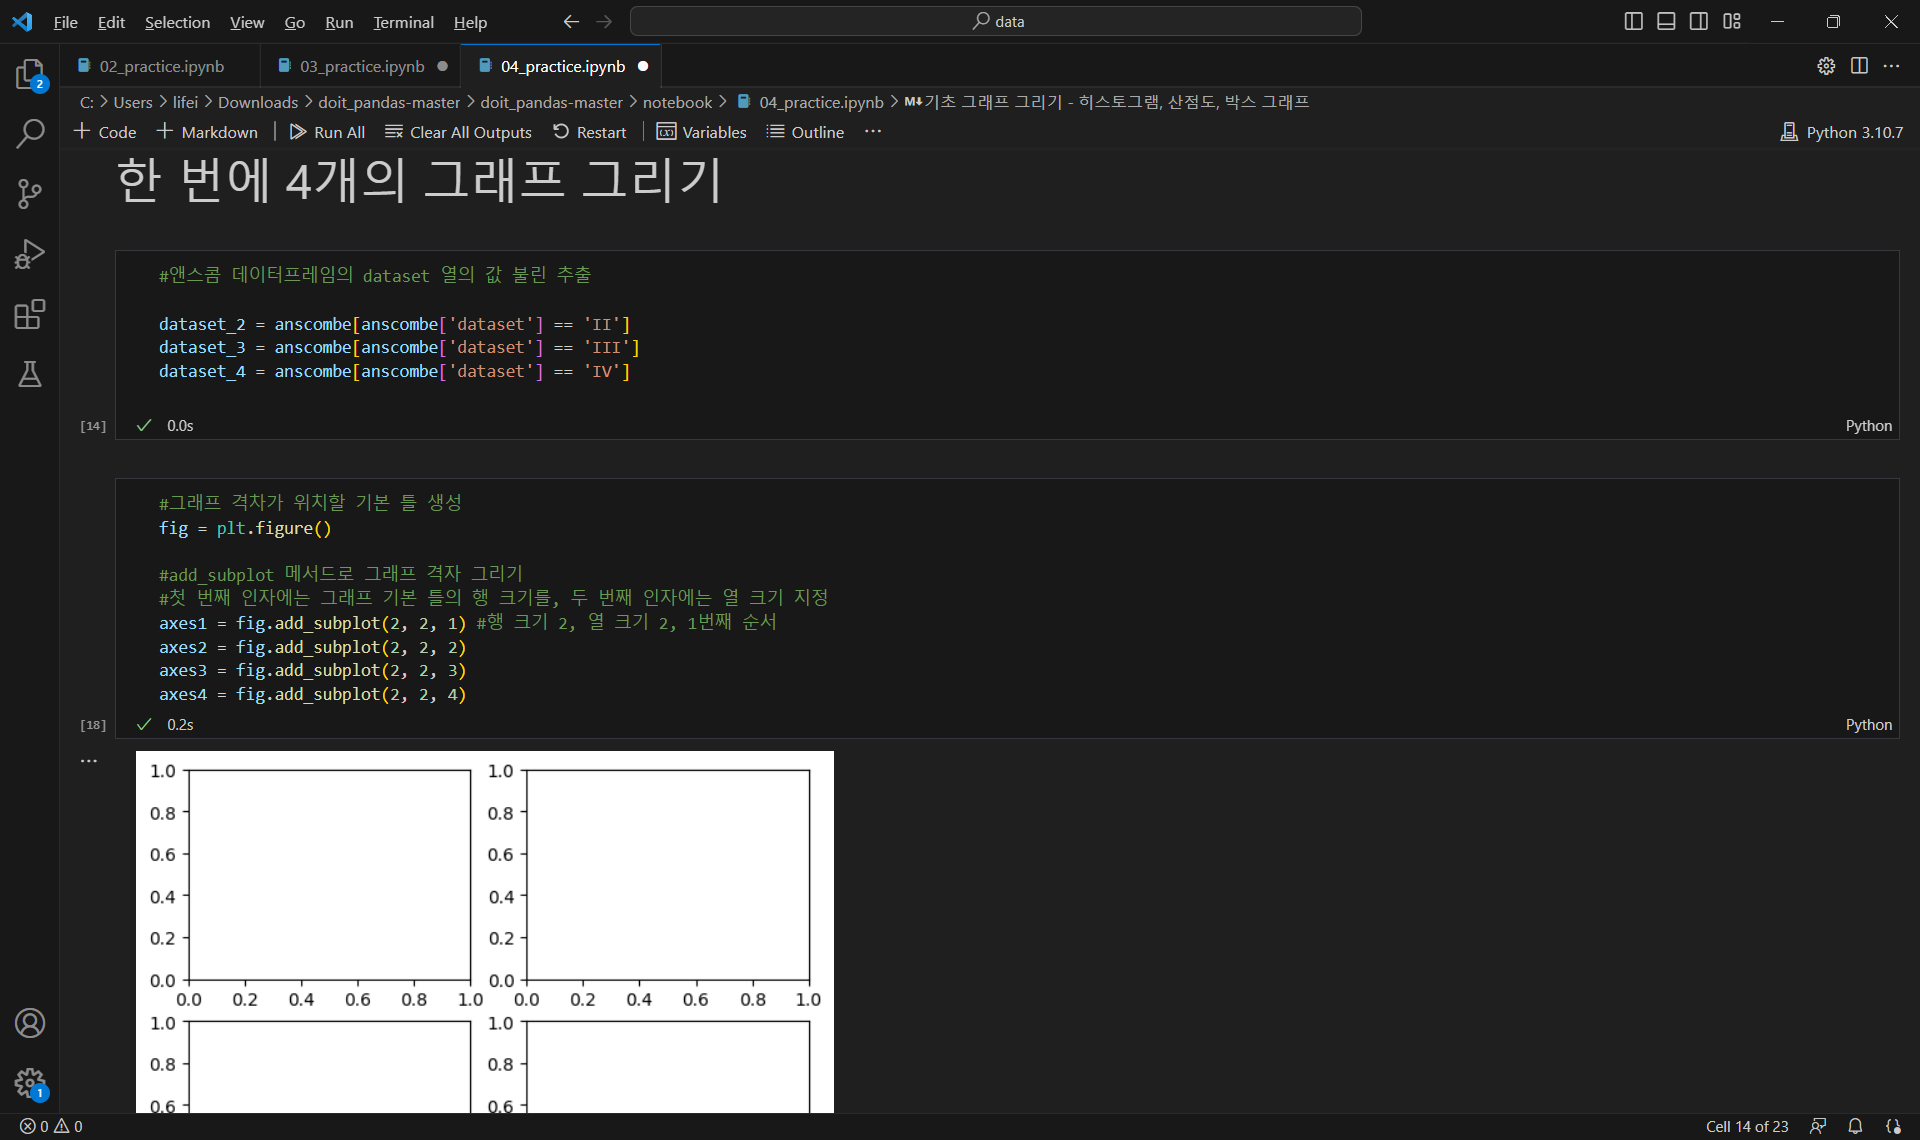Open the Terminal menu
This screenshot has width=1920, height=1140.
point(403,22)
